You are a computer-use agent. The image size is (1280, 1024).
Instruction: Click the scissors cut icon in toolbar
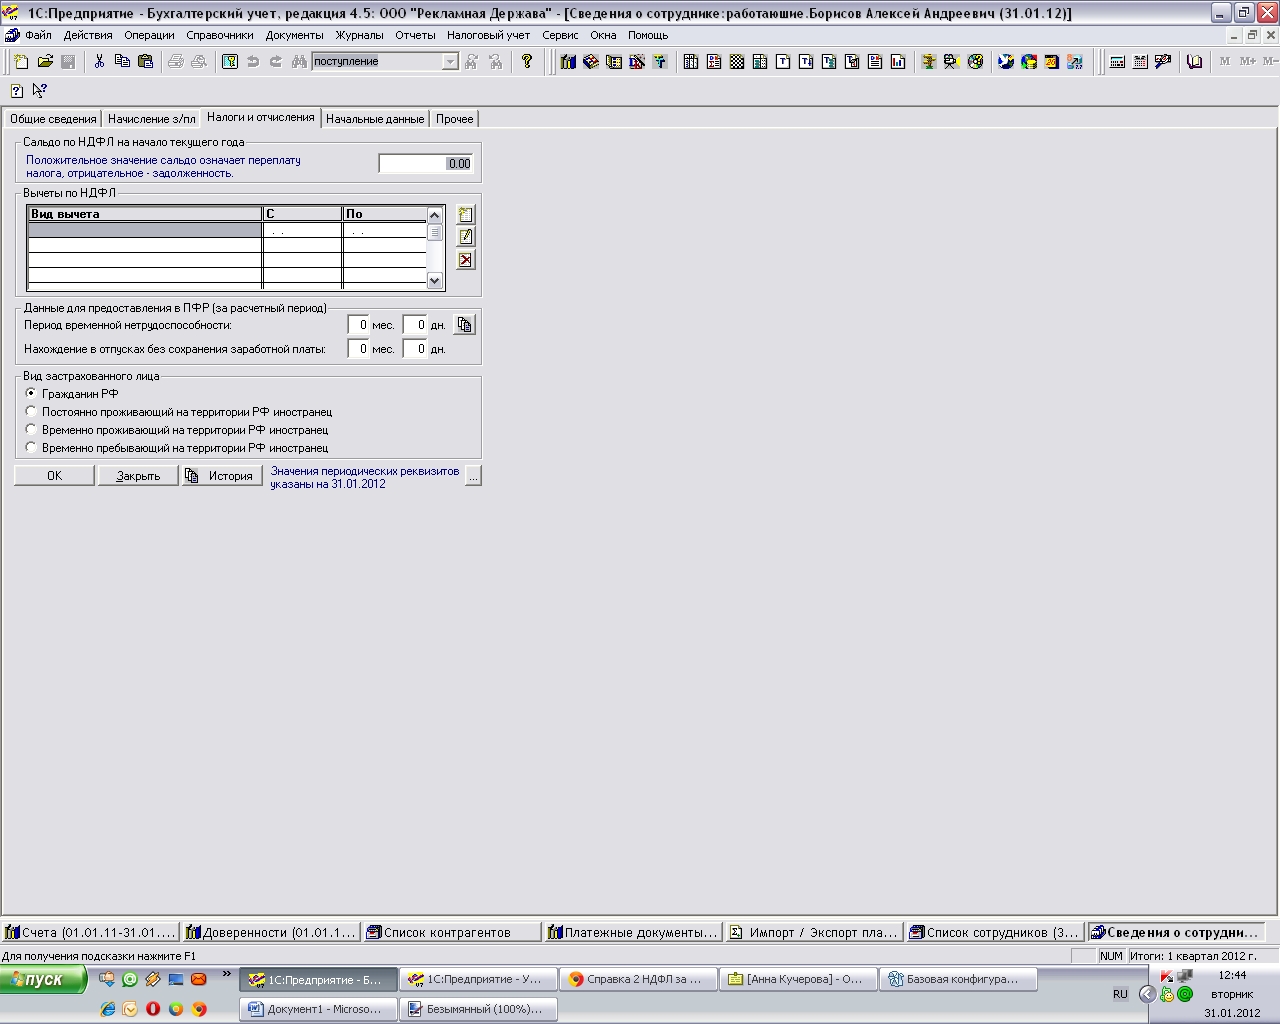click(99, 62)
